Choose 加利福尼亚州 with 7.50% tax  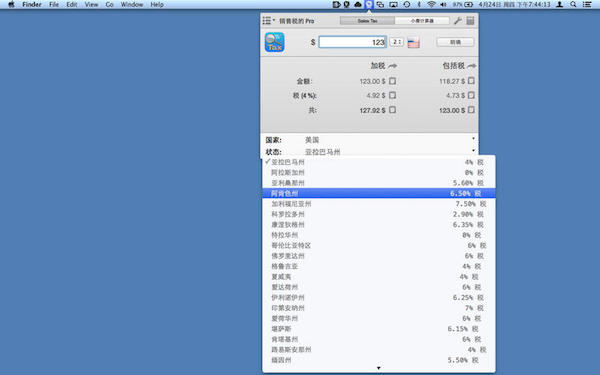point(379,204)
